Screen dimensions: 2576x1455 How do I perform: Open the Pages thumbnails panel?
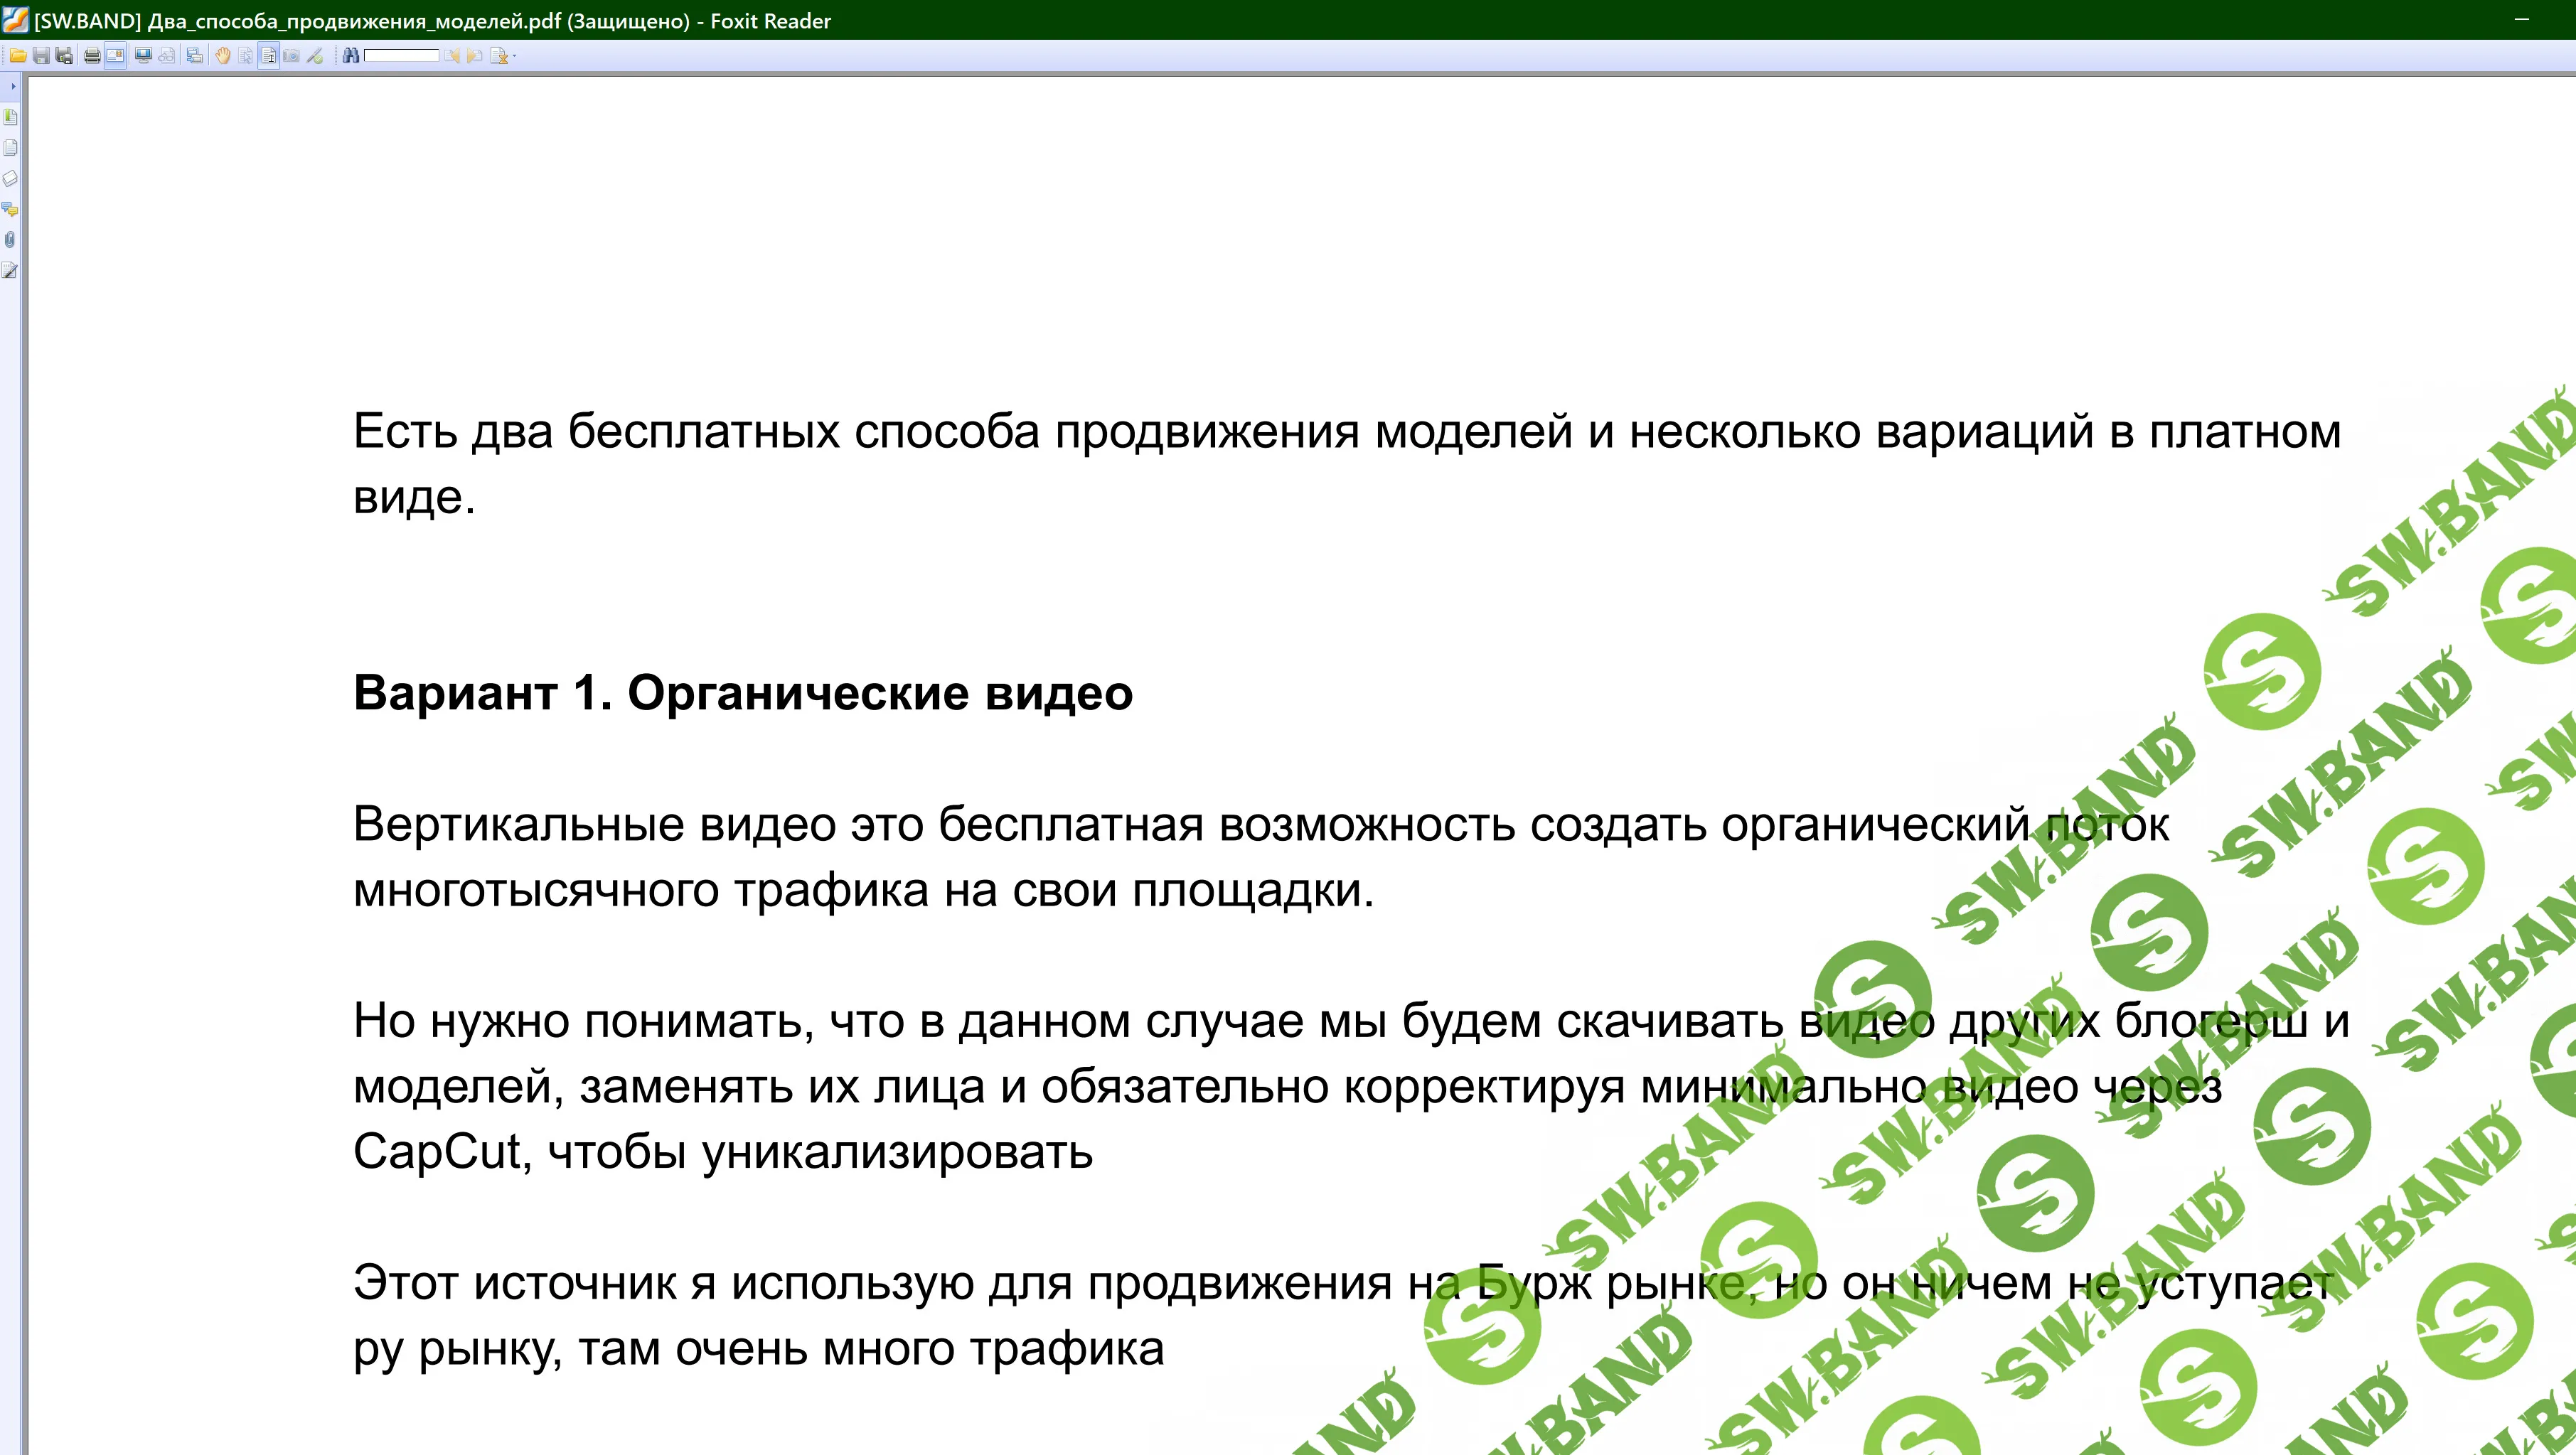(10, 147)
